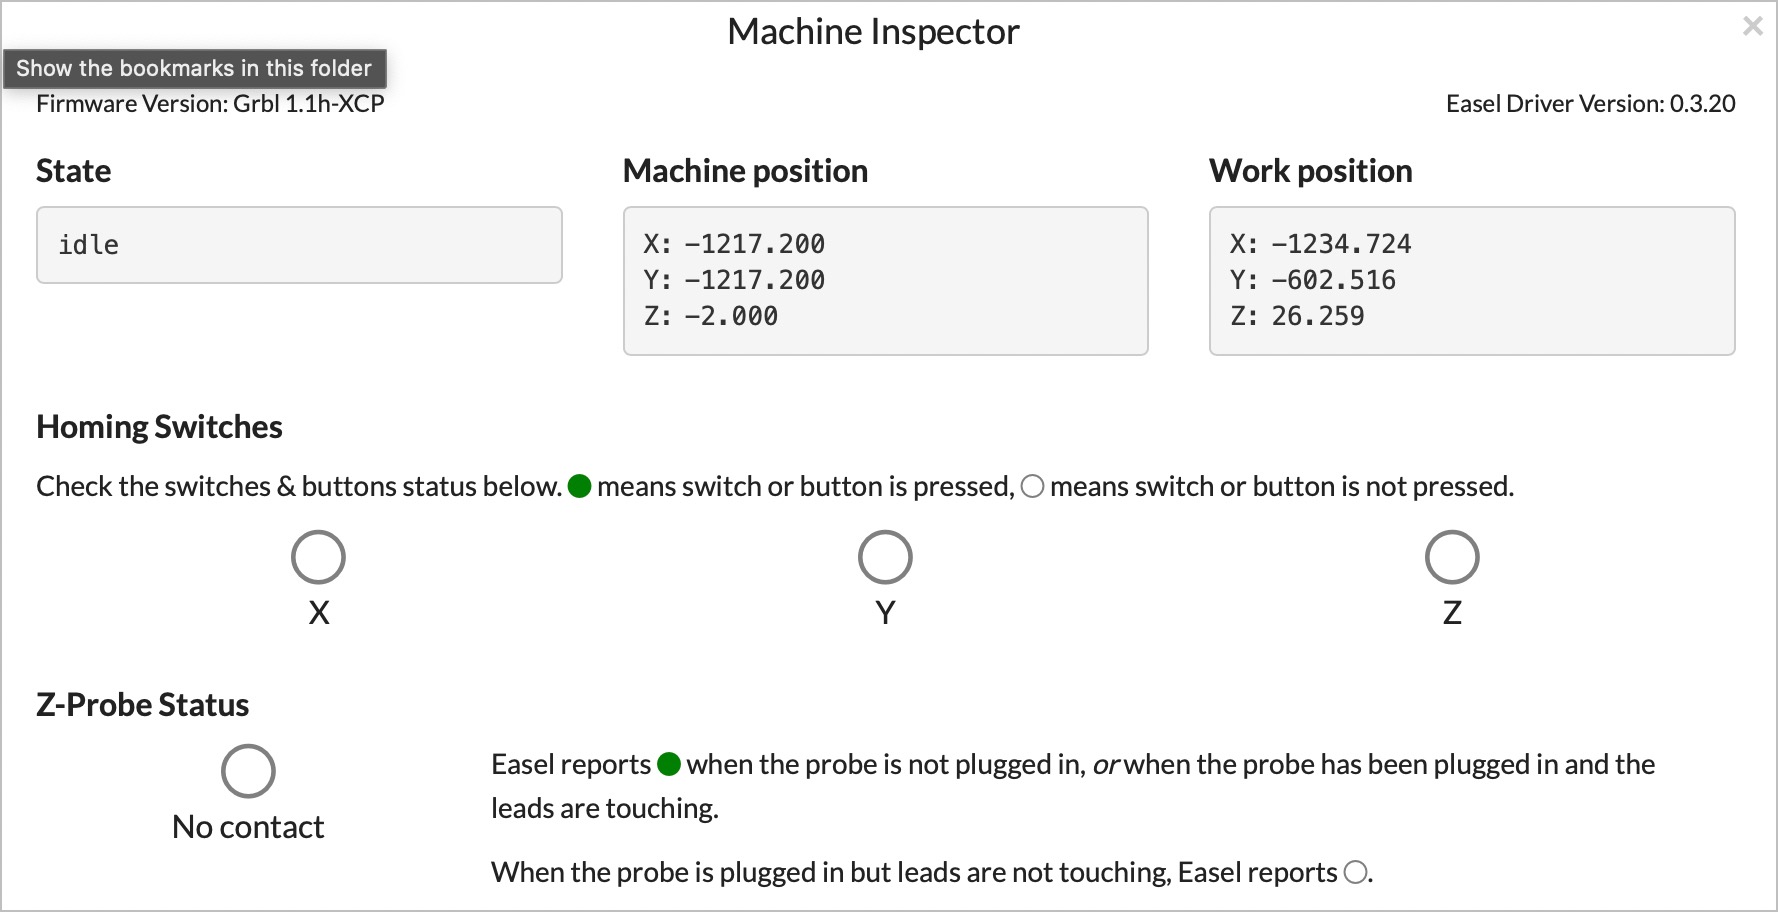
Task: Click the State field showing idle
Action: [299, 245]
